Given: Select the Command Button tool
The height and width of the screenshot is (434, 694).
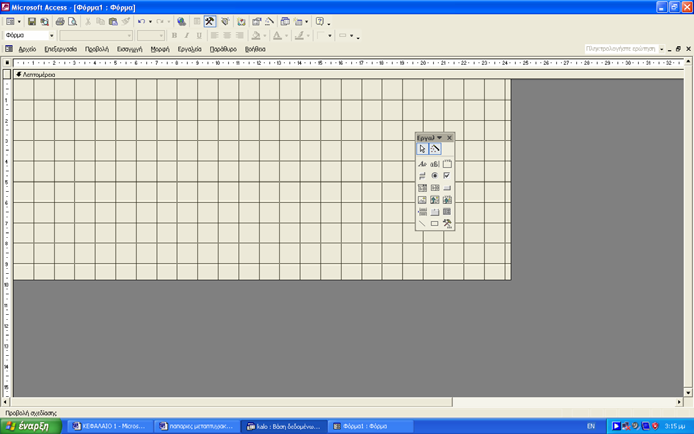Looking at the screenshot, I should click(447, 188).
